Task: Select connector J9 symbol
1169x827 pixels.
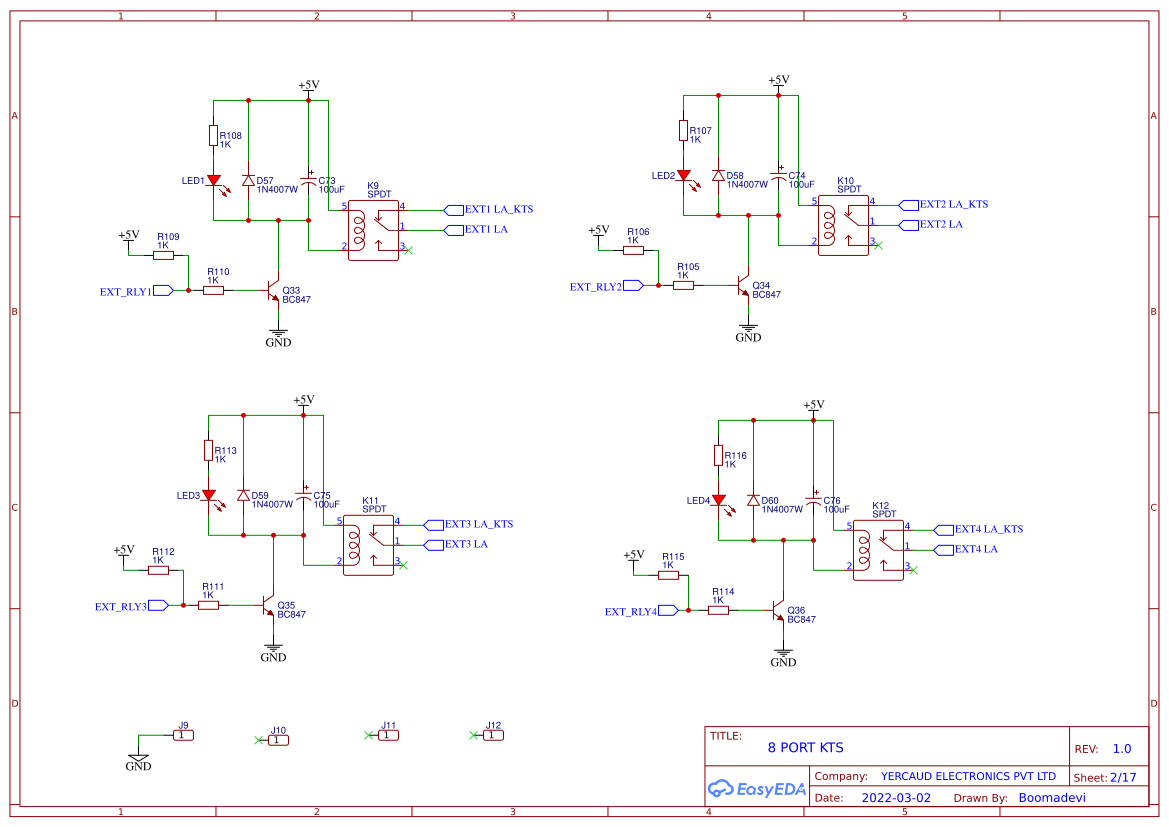Action: (x=181, y=733)
